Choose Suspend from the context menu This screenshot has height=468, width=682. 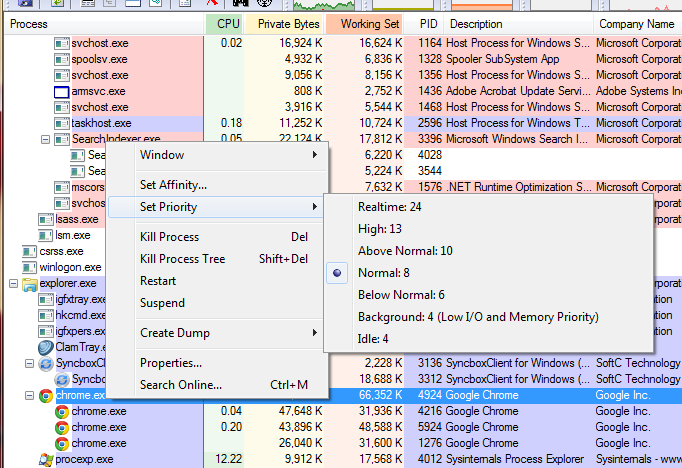coord(217,303)
